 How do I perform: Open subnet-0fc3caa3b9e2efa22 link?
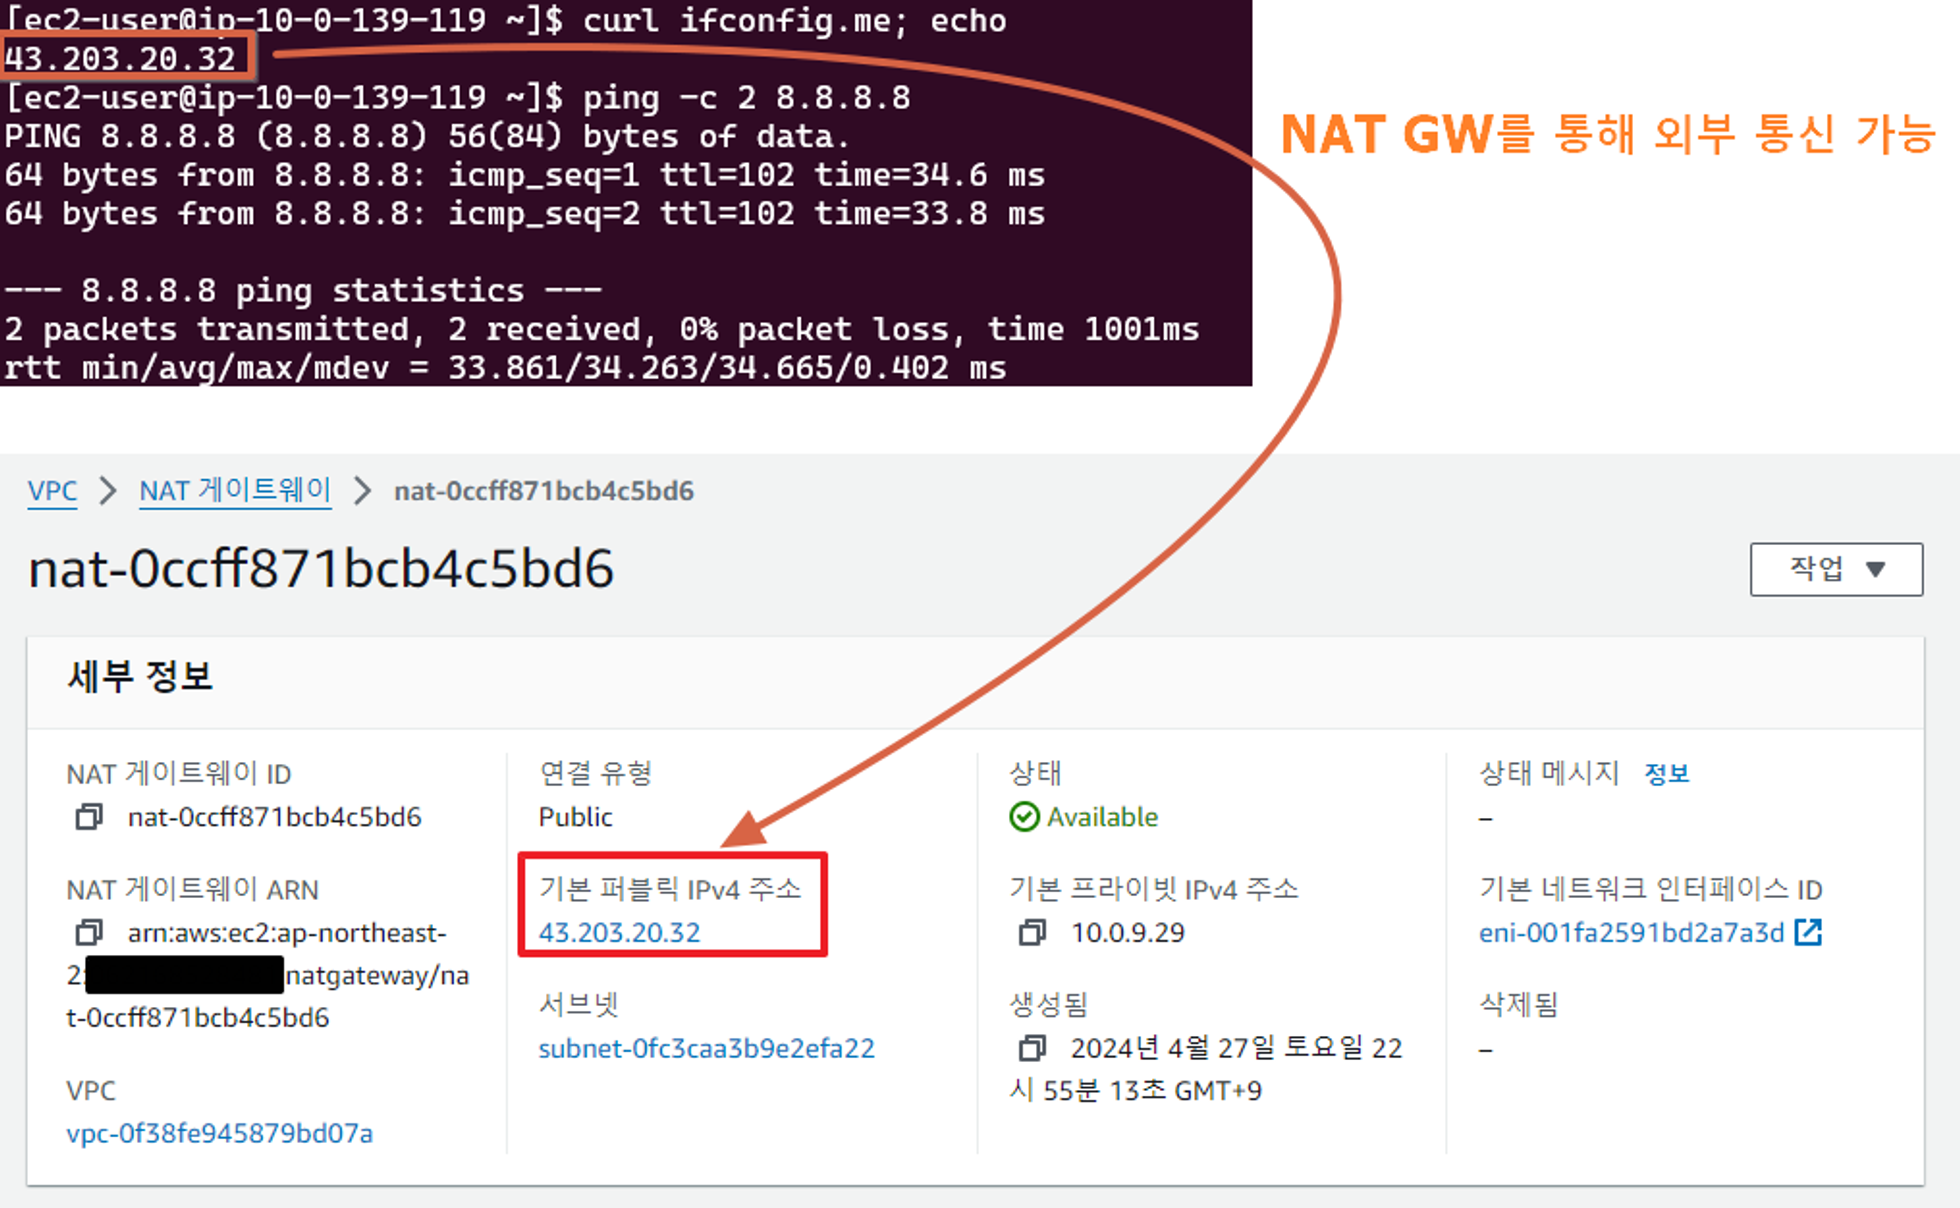[706, 1048]
